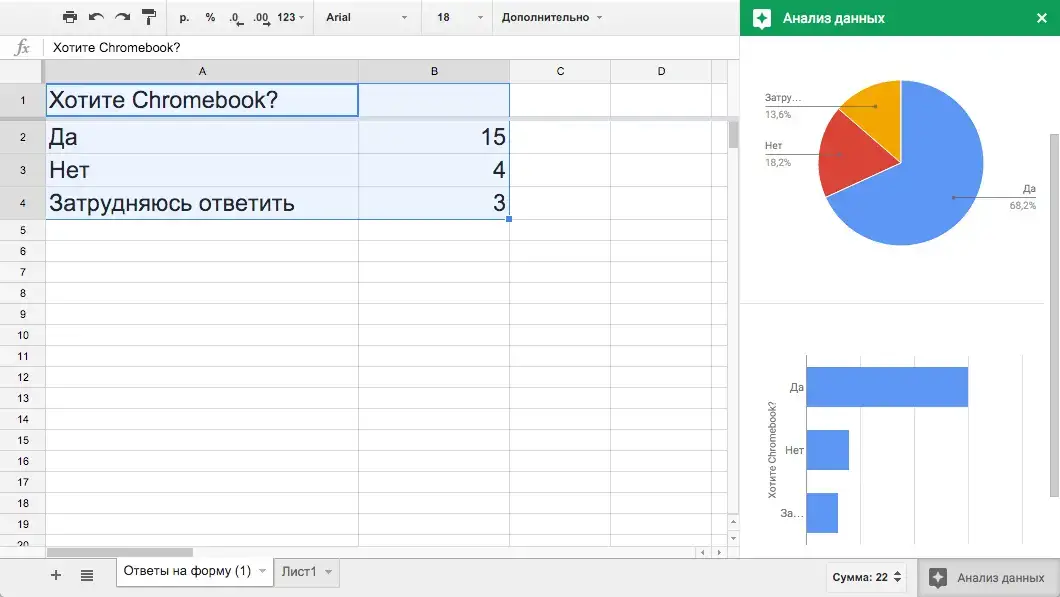The height and width of the screenshot is (597, 1060).
Task: Undo the last action
Action: coord(96,17)
